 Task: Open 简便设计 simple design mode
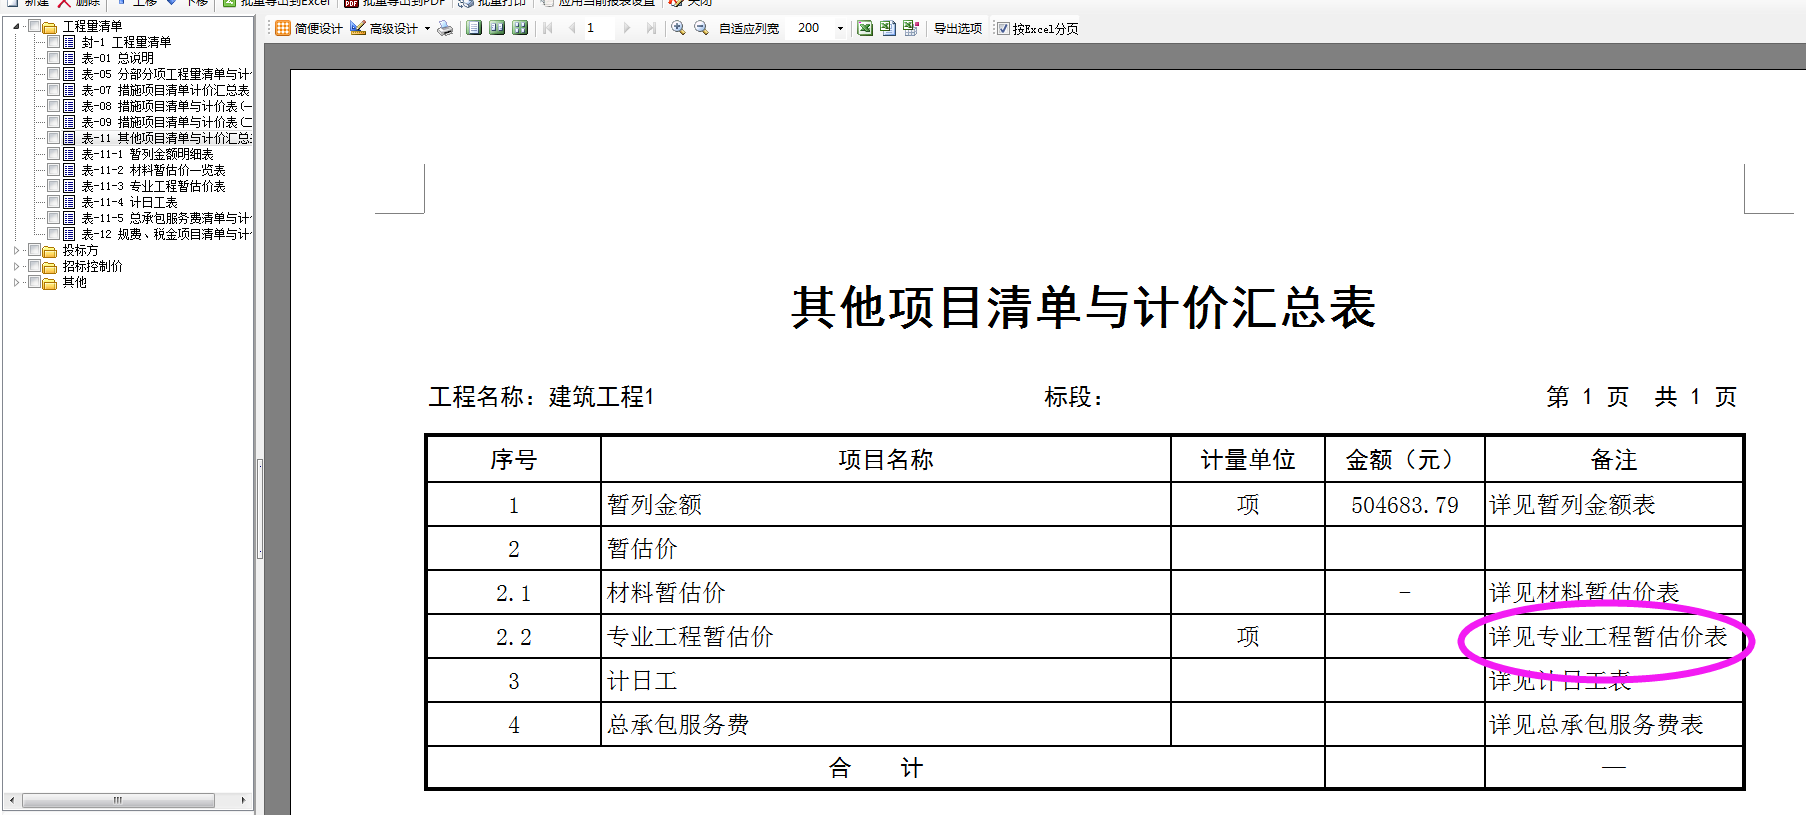pos(309,28)
